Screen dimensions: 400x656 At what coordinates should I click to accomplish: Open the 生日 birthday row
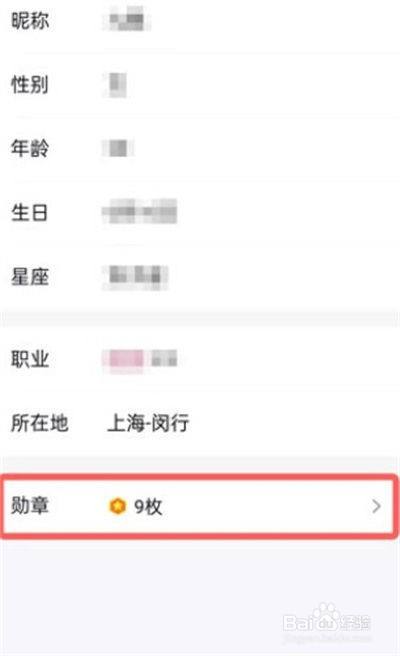click(x=200, y=212)
